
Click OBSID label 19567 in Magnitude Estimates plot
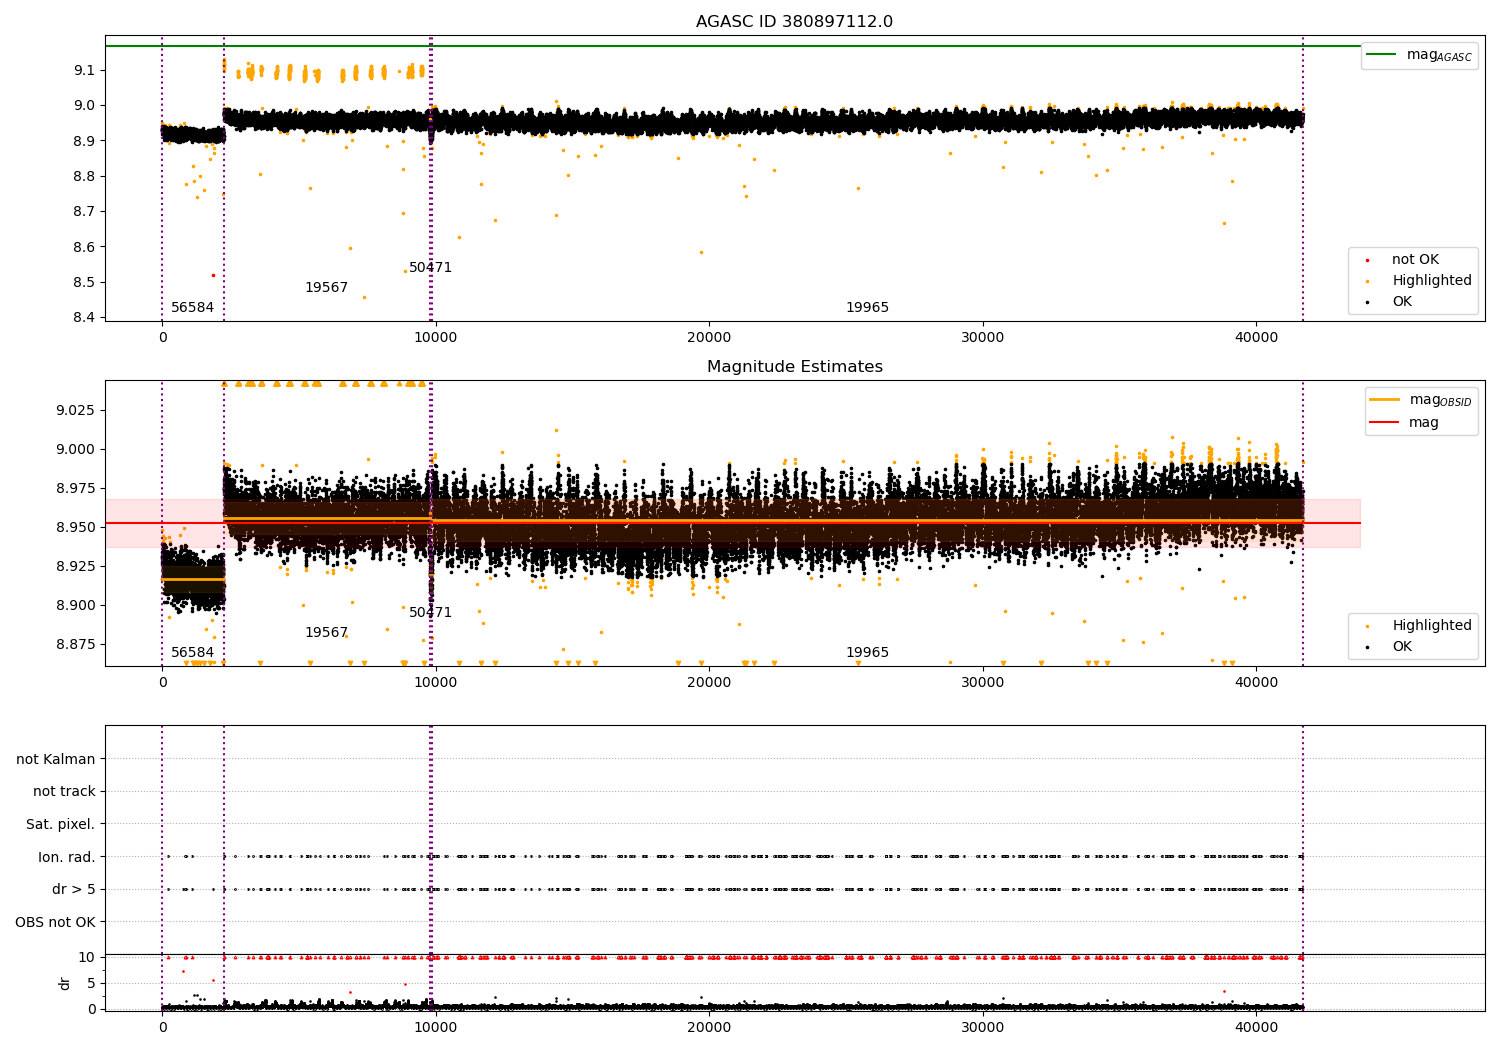click(326, 633)
